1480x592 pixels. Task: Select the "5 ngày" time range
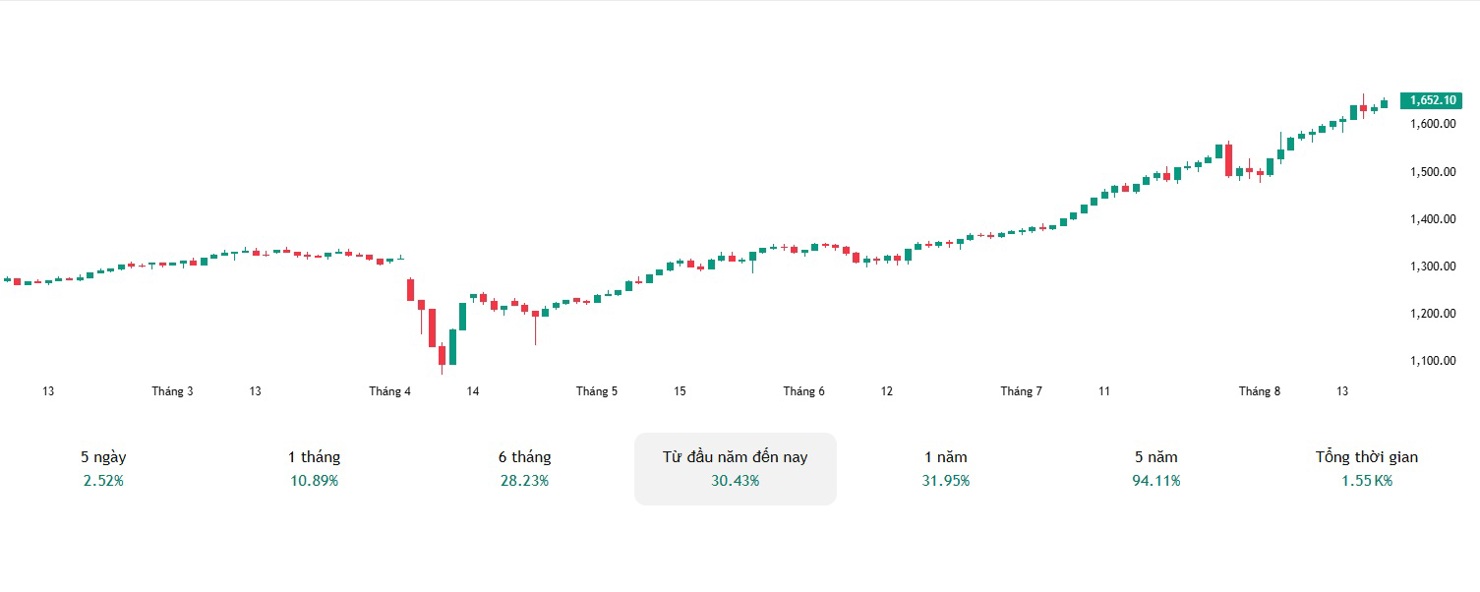104,468
